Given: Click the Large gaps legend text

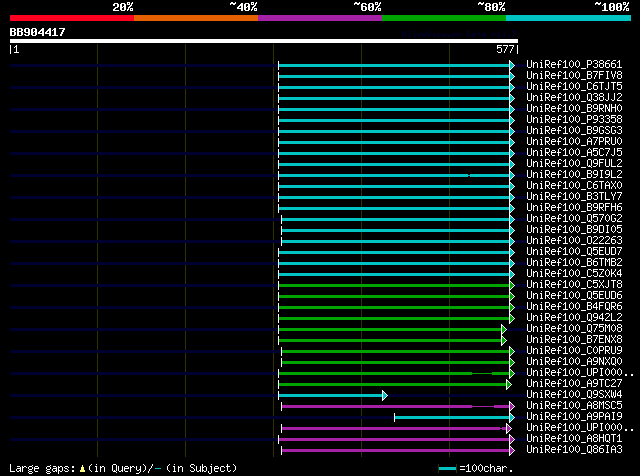Looking at the screenshot, I should pyautogui.click(x=123, y=468).
